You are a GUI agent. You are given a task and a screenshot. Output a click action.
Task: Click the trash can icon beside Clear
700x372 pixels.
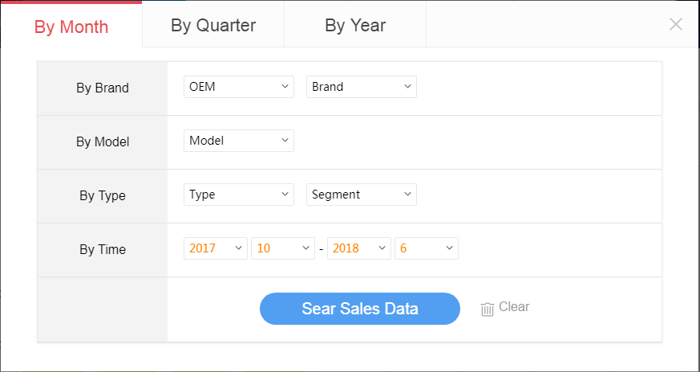tap(487, 309)
